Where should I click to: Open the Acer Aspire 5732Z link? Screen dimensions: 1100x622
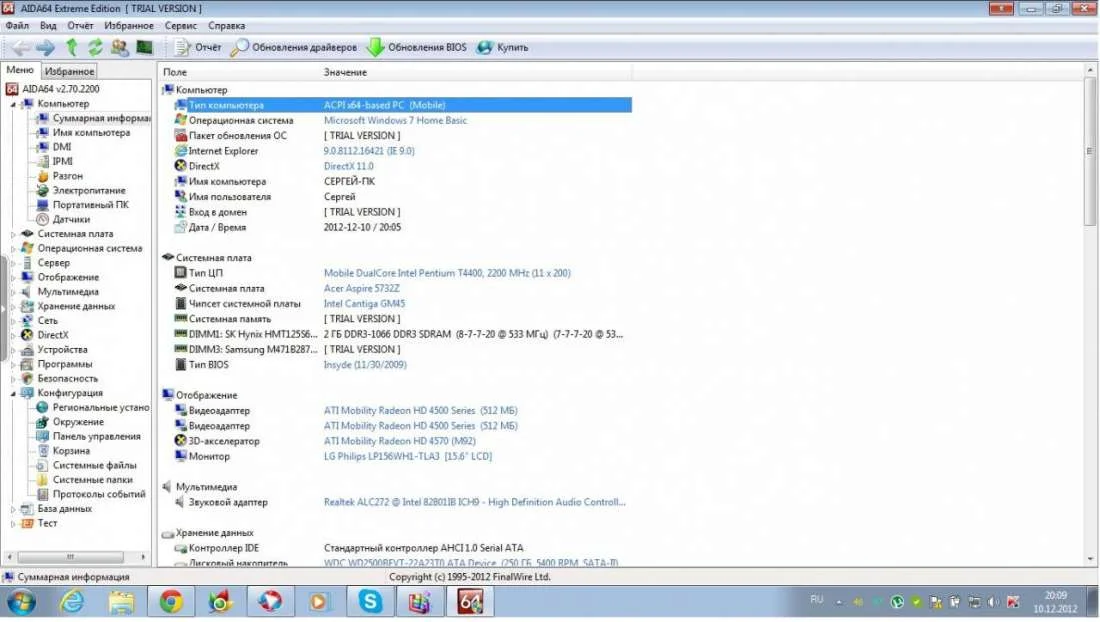[361, 288]
